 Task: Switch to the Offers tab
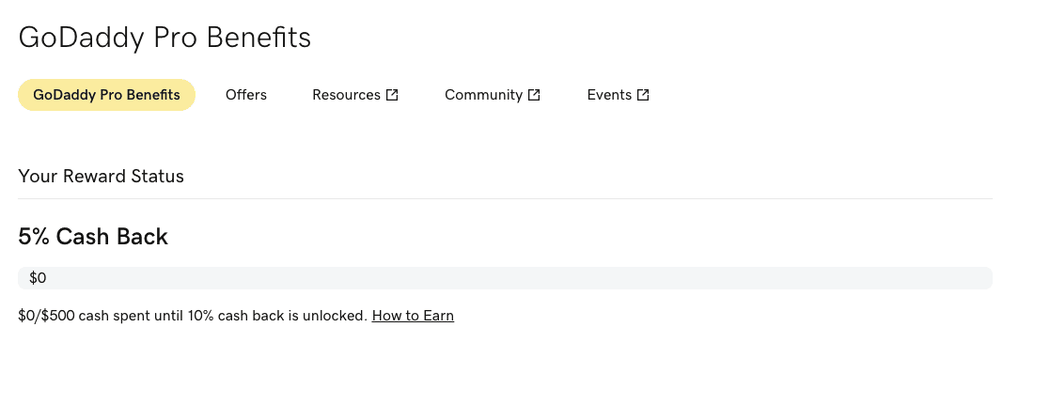[x=246, y=95]
